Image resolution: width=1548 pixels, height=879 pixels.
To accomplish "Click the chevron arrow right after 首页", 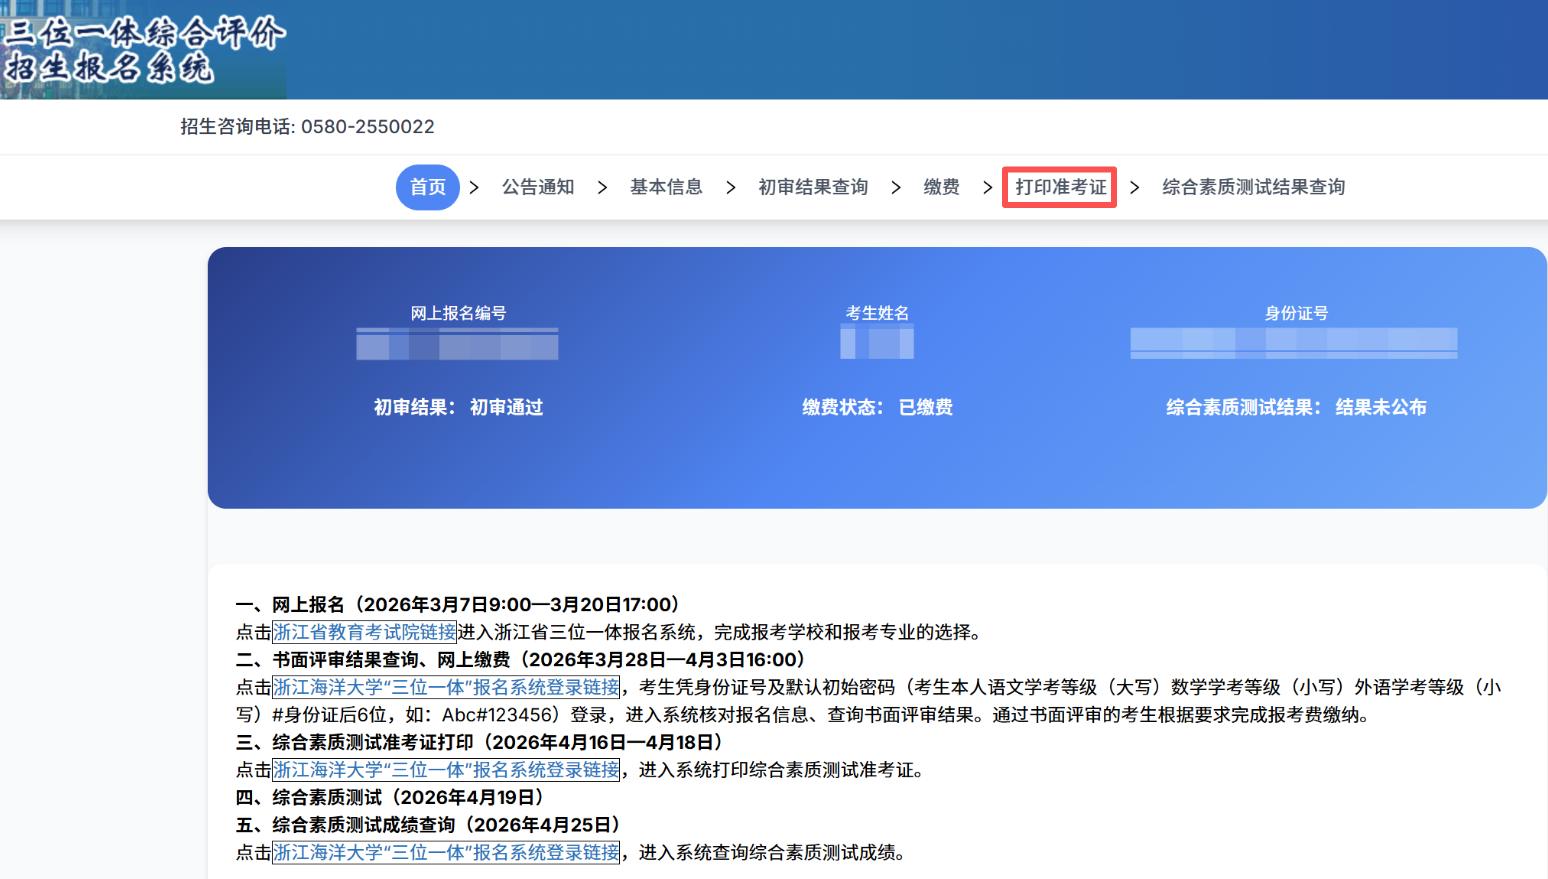I will tap(474, 188).
